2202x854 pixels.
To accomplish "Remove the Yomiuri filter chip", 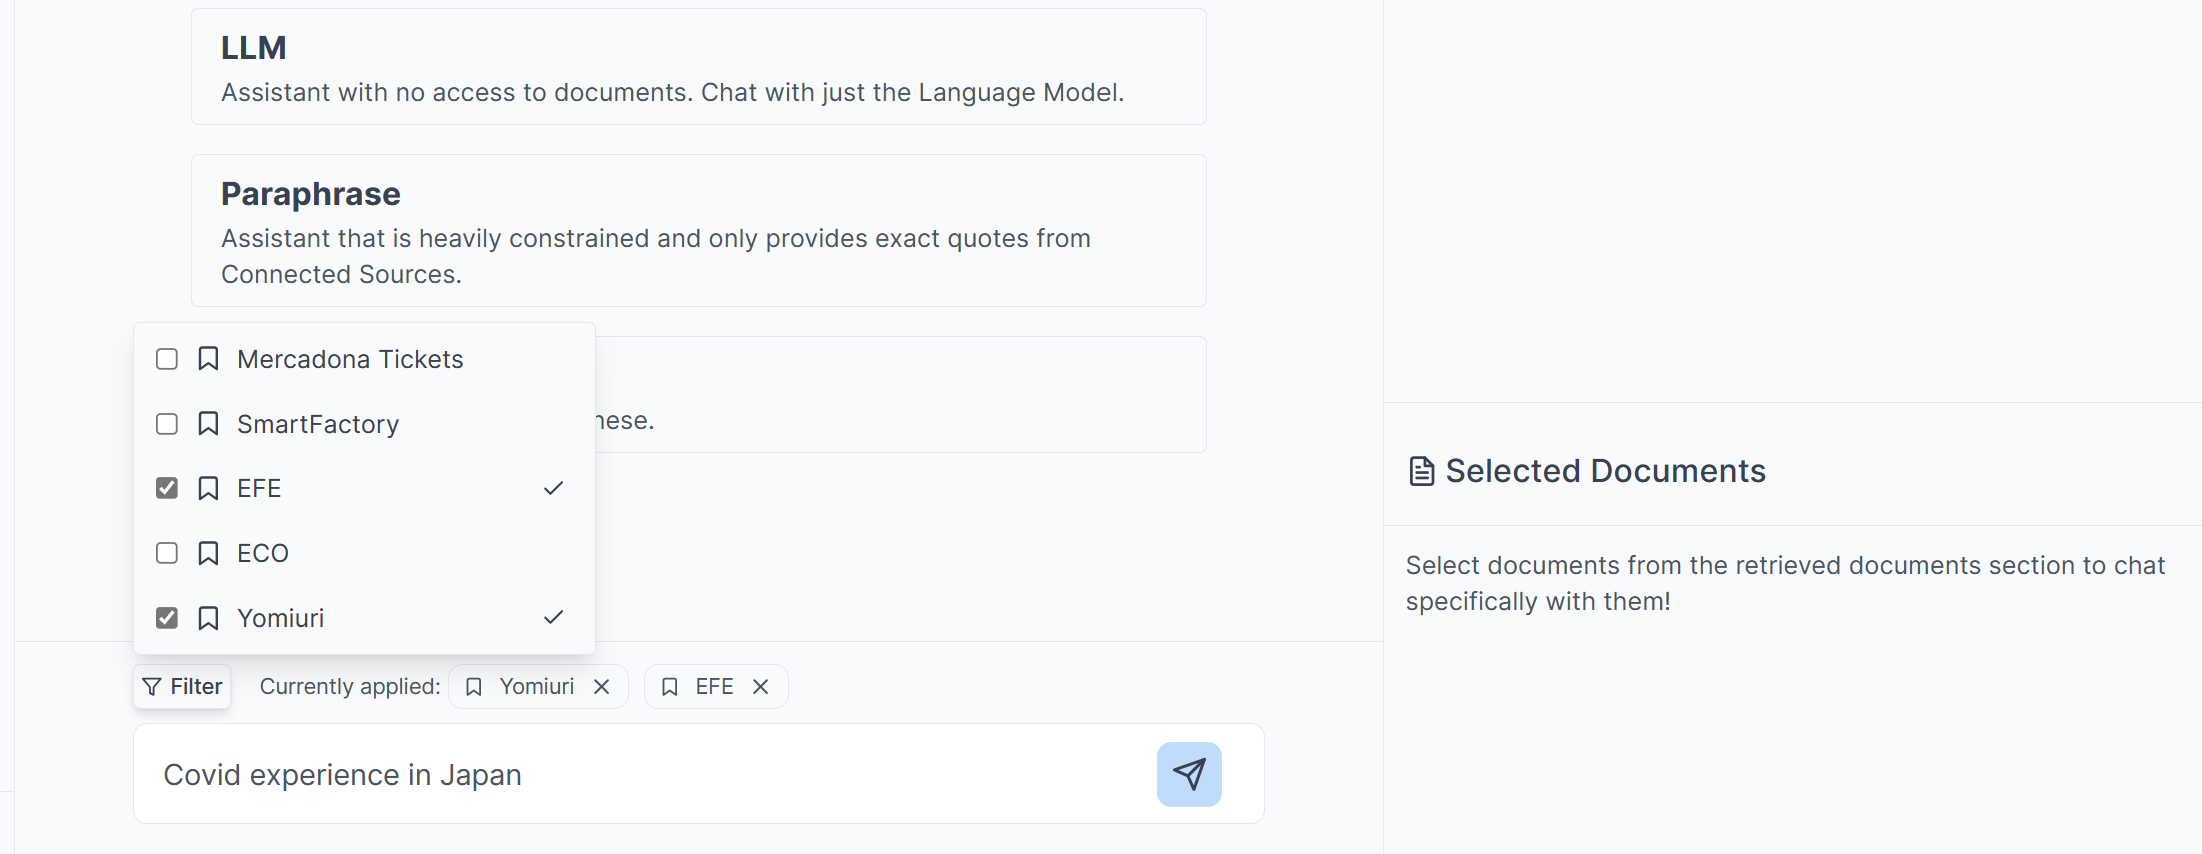I will (602, 686).
